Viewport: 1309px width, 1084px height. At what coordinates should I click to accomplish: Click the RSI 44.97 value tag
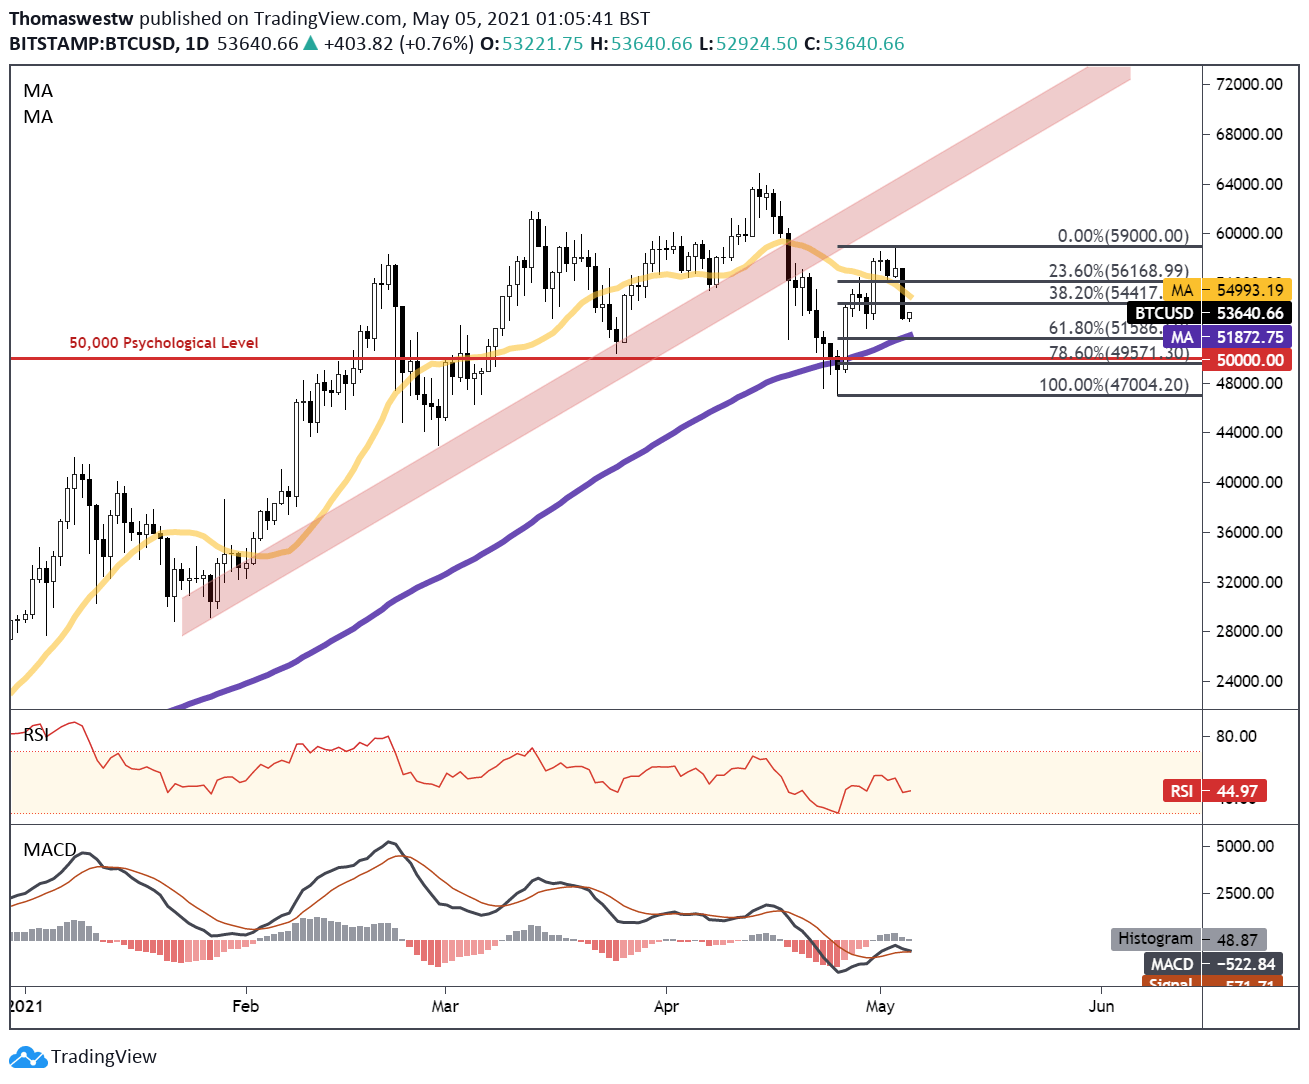coord(1216,791)
